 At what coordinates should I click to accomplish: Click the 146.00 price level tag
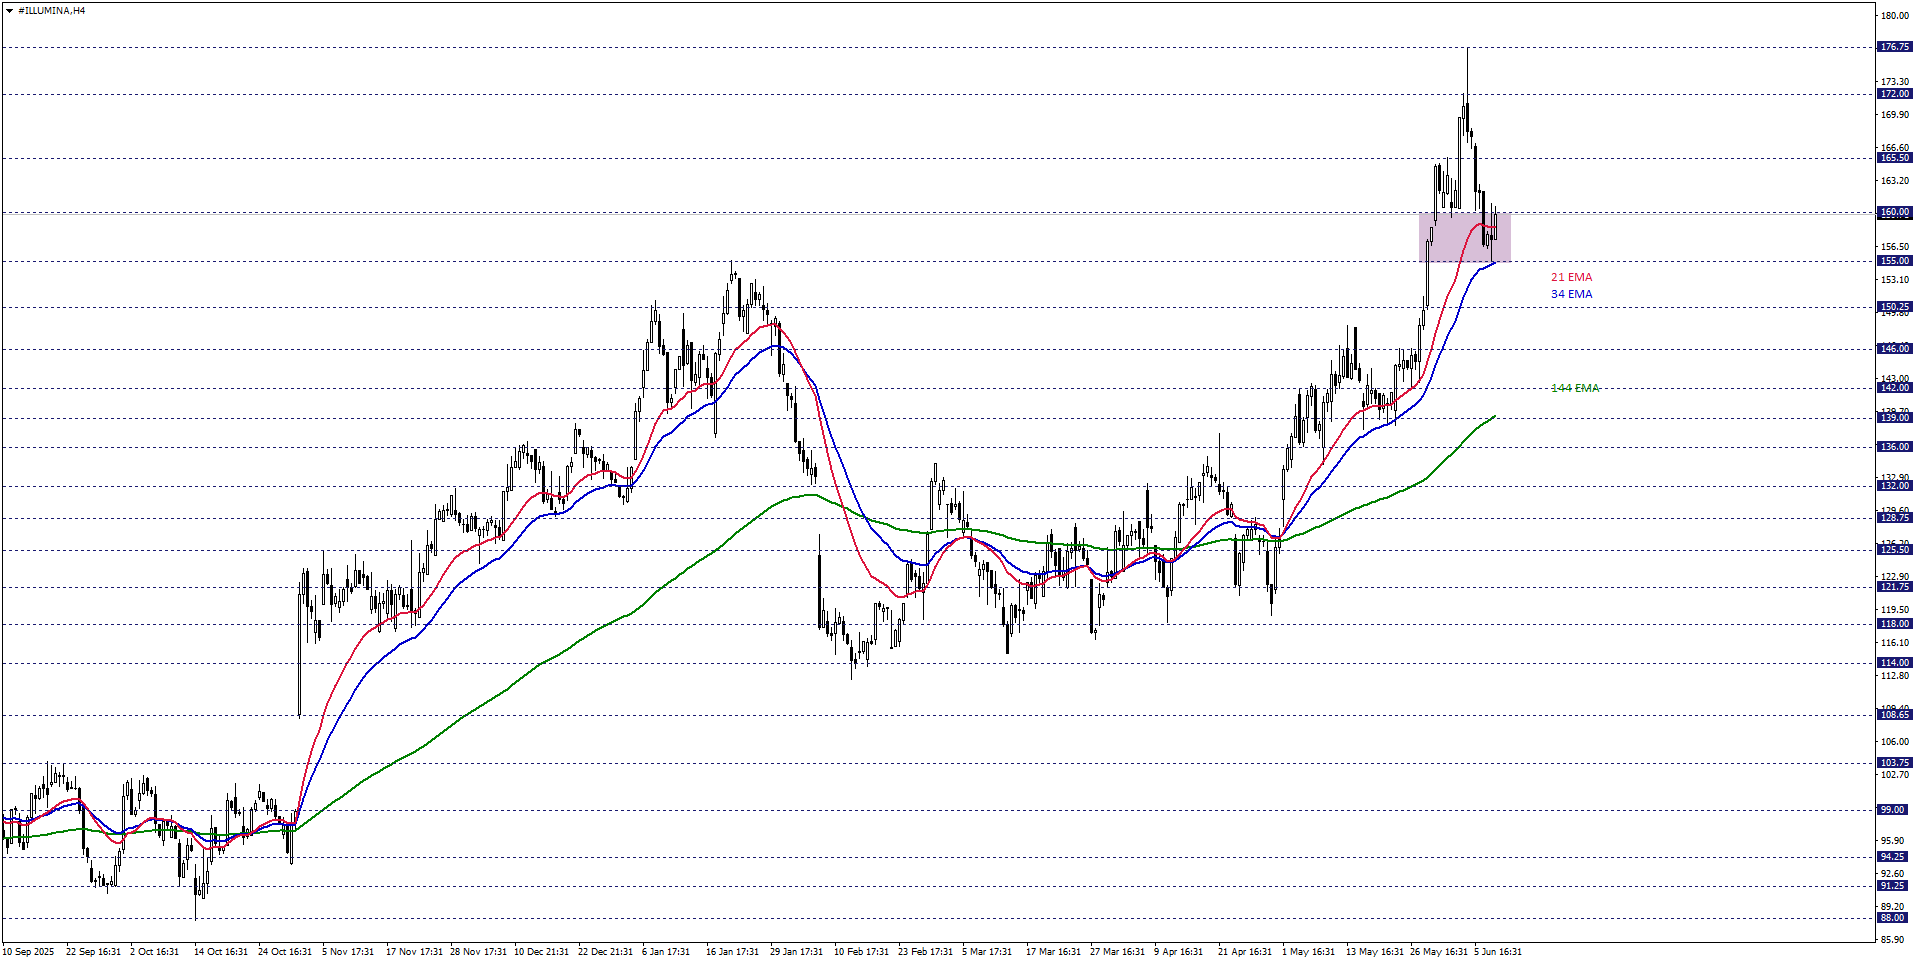click(1894, 349)
